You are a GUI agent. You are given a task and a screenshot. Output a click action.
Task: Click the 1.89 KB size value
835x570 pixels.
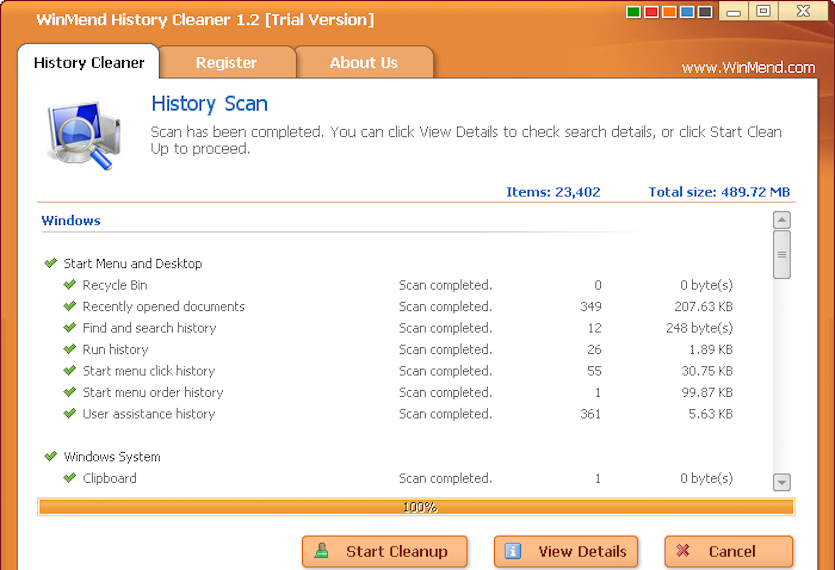coord(710,349)
